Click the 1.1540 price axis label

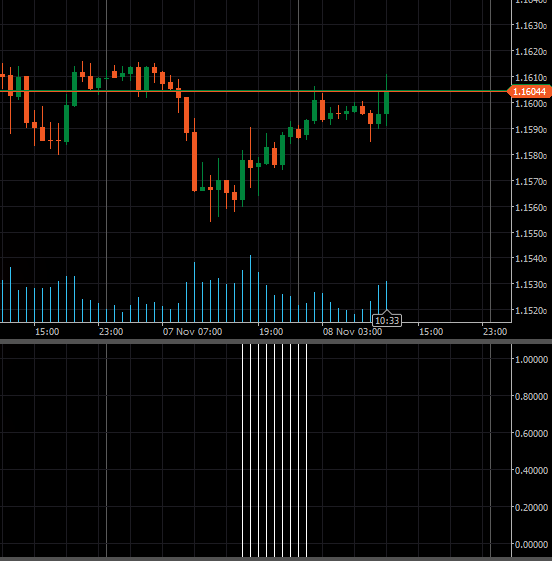pos(531,258)
